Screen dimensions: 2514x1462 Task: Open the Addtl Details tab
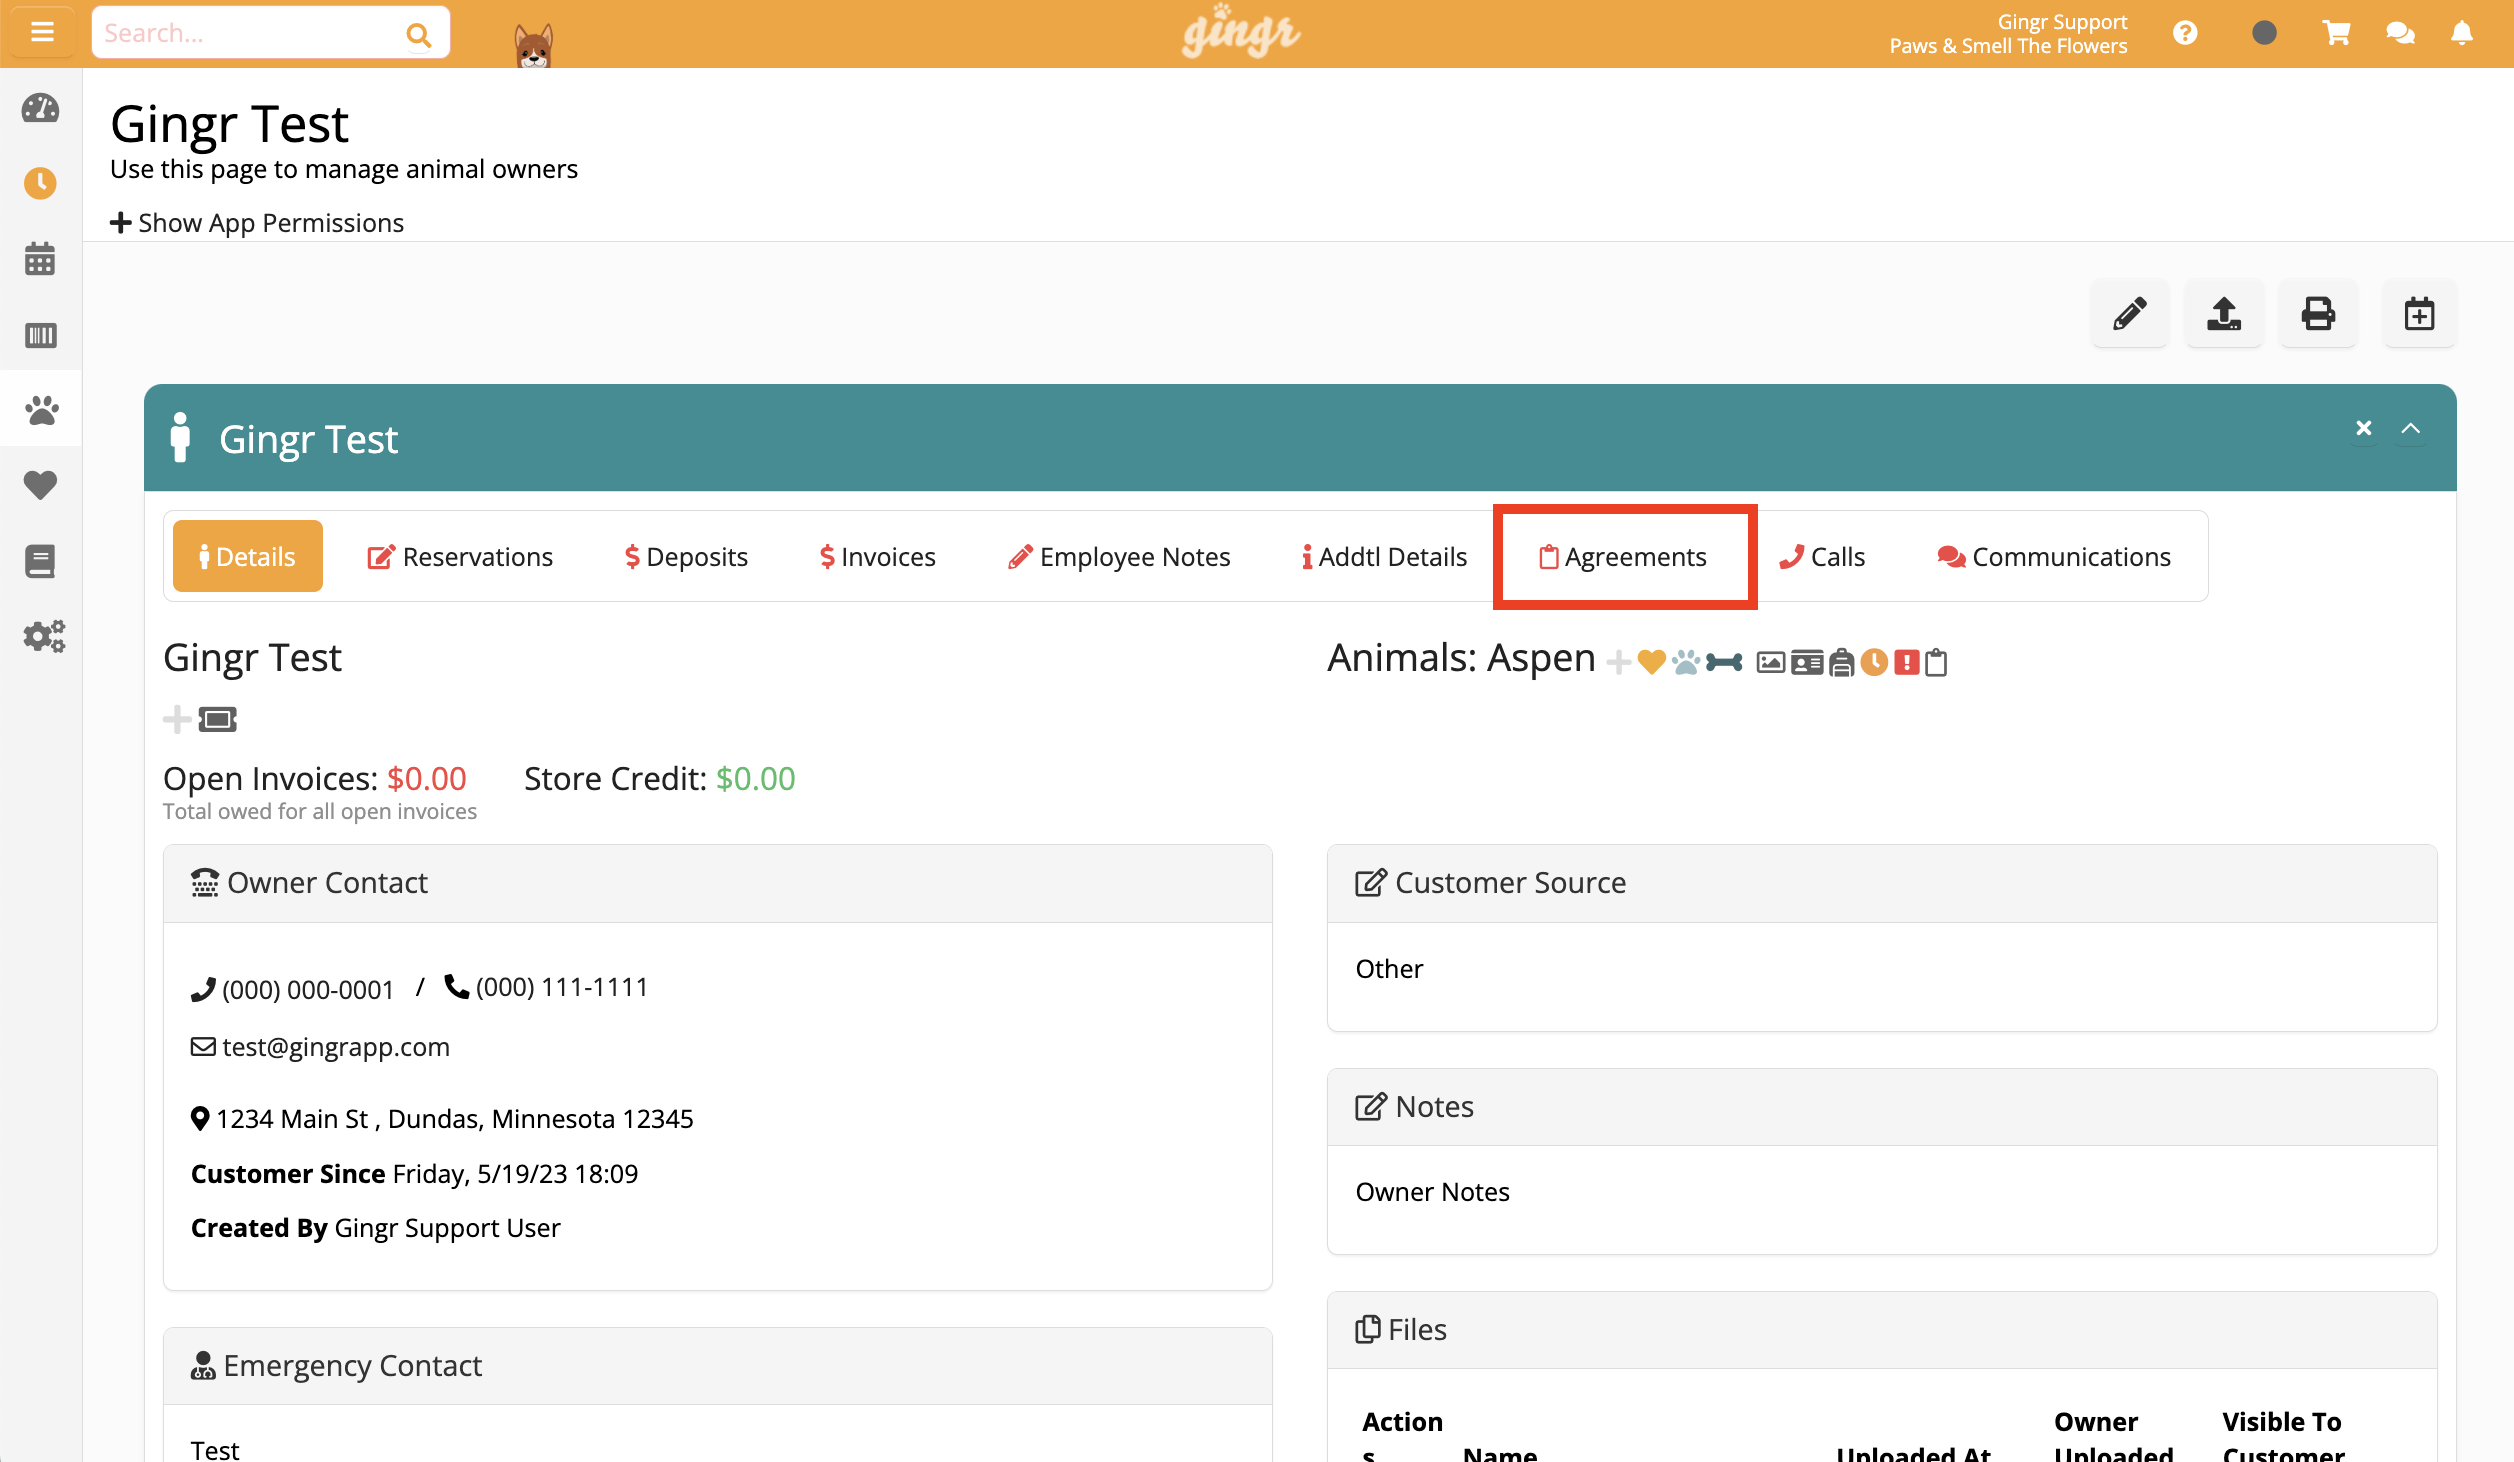[1385, 557]
